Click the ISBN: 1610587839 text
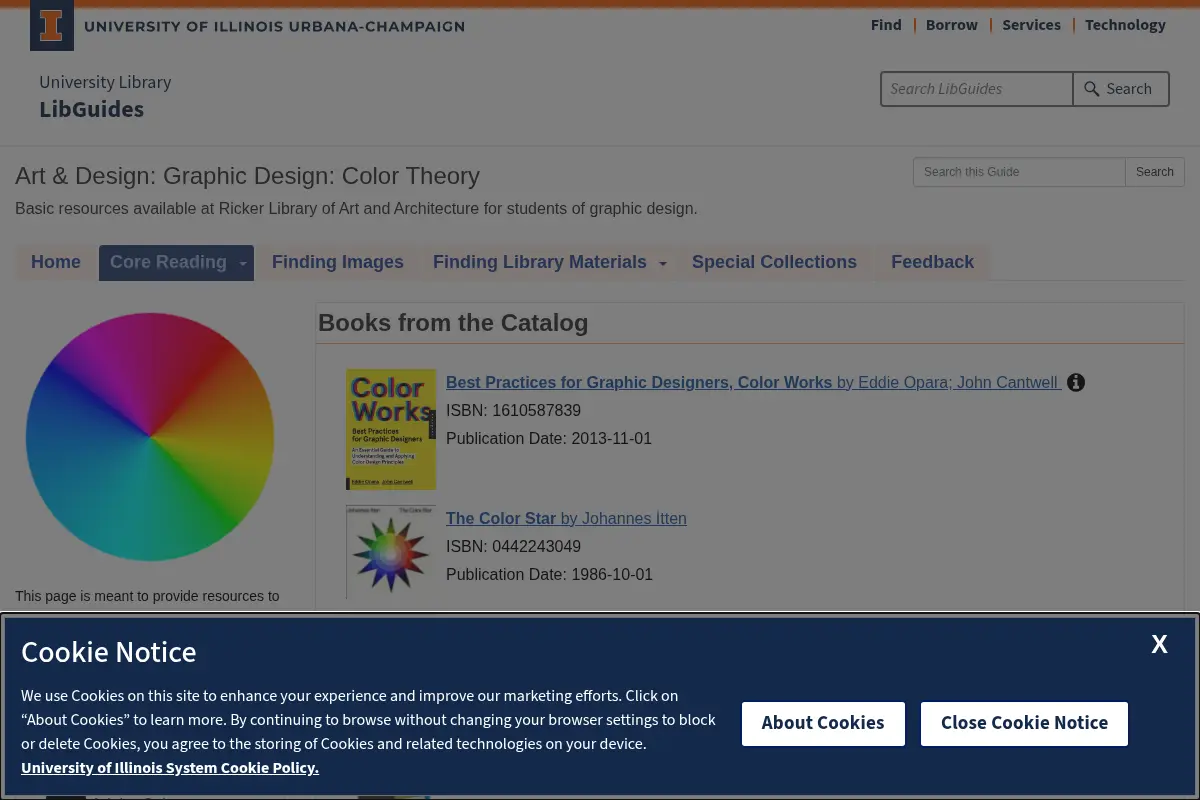1200x800 pixels. 513,410
